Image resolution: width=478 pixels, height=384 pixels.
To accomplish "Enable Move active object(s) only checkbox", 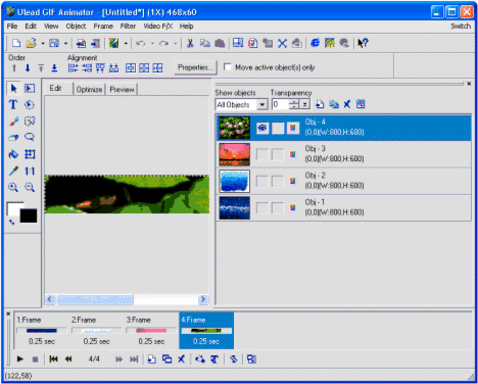I will coord(228,67).
